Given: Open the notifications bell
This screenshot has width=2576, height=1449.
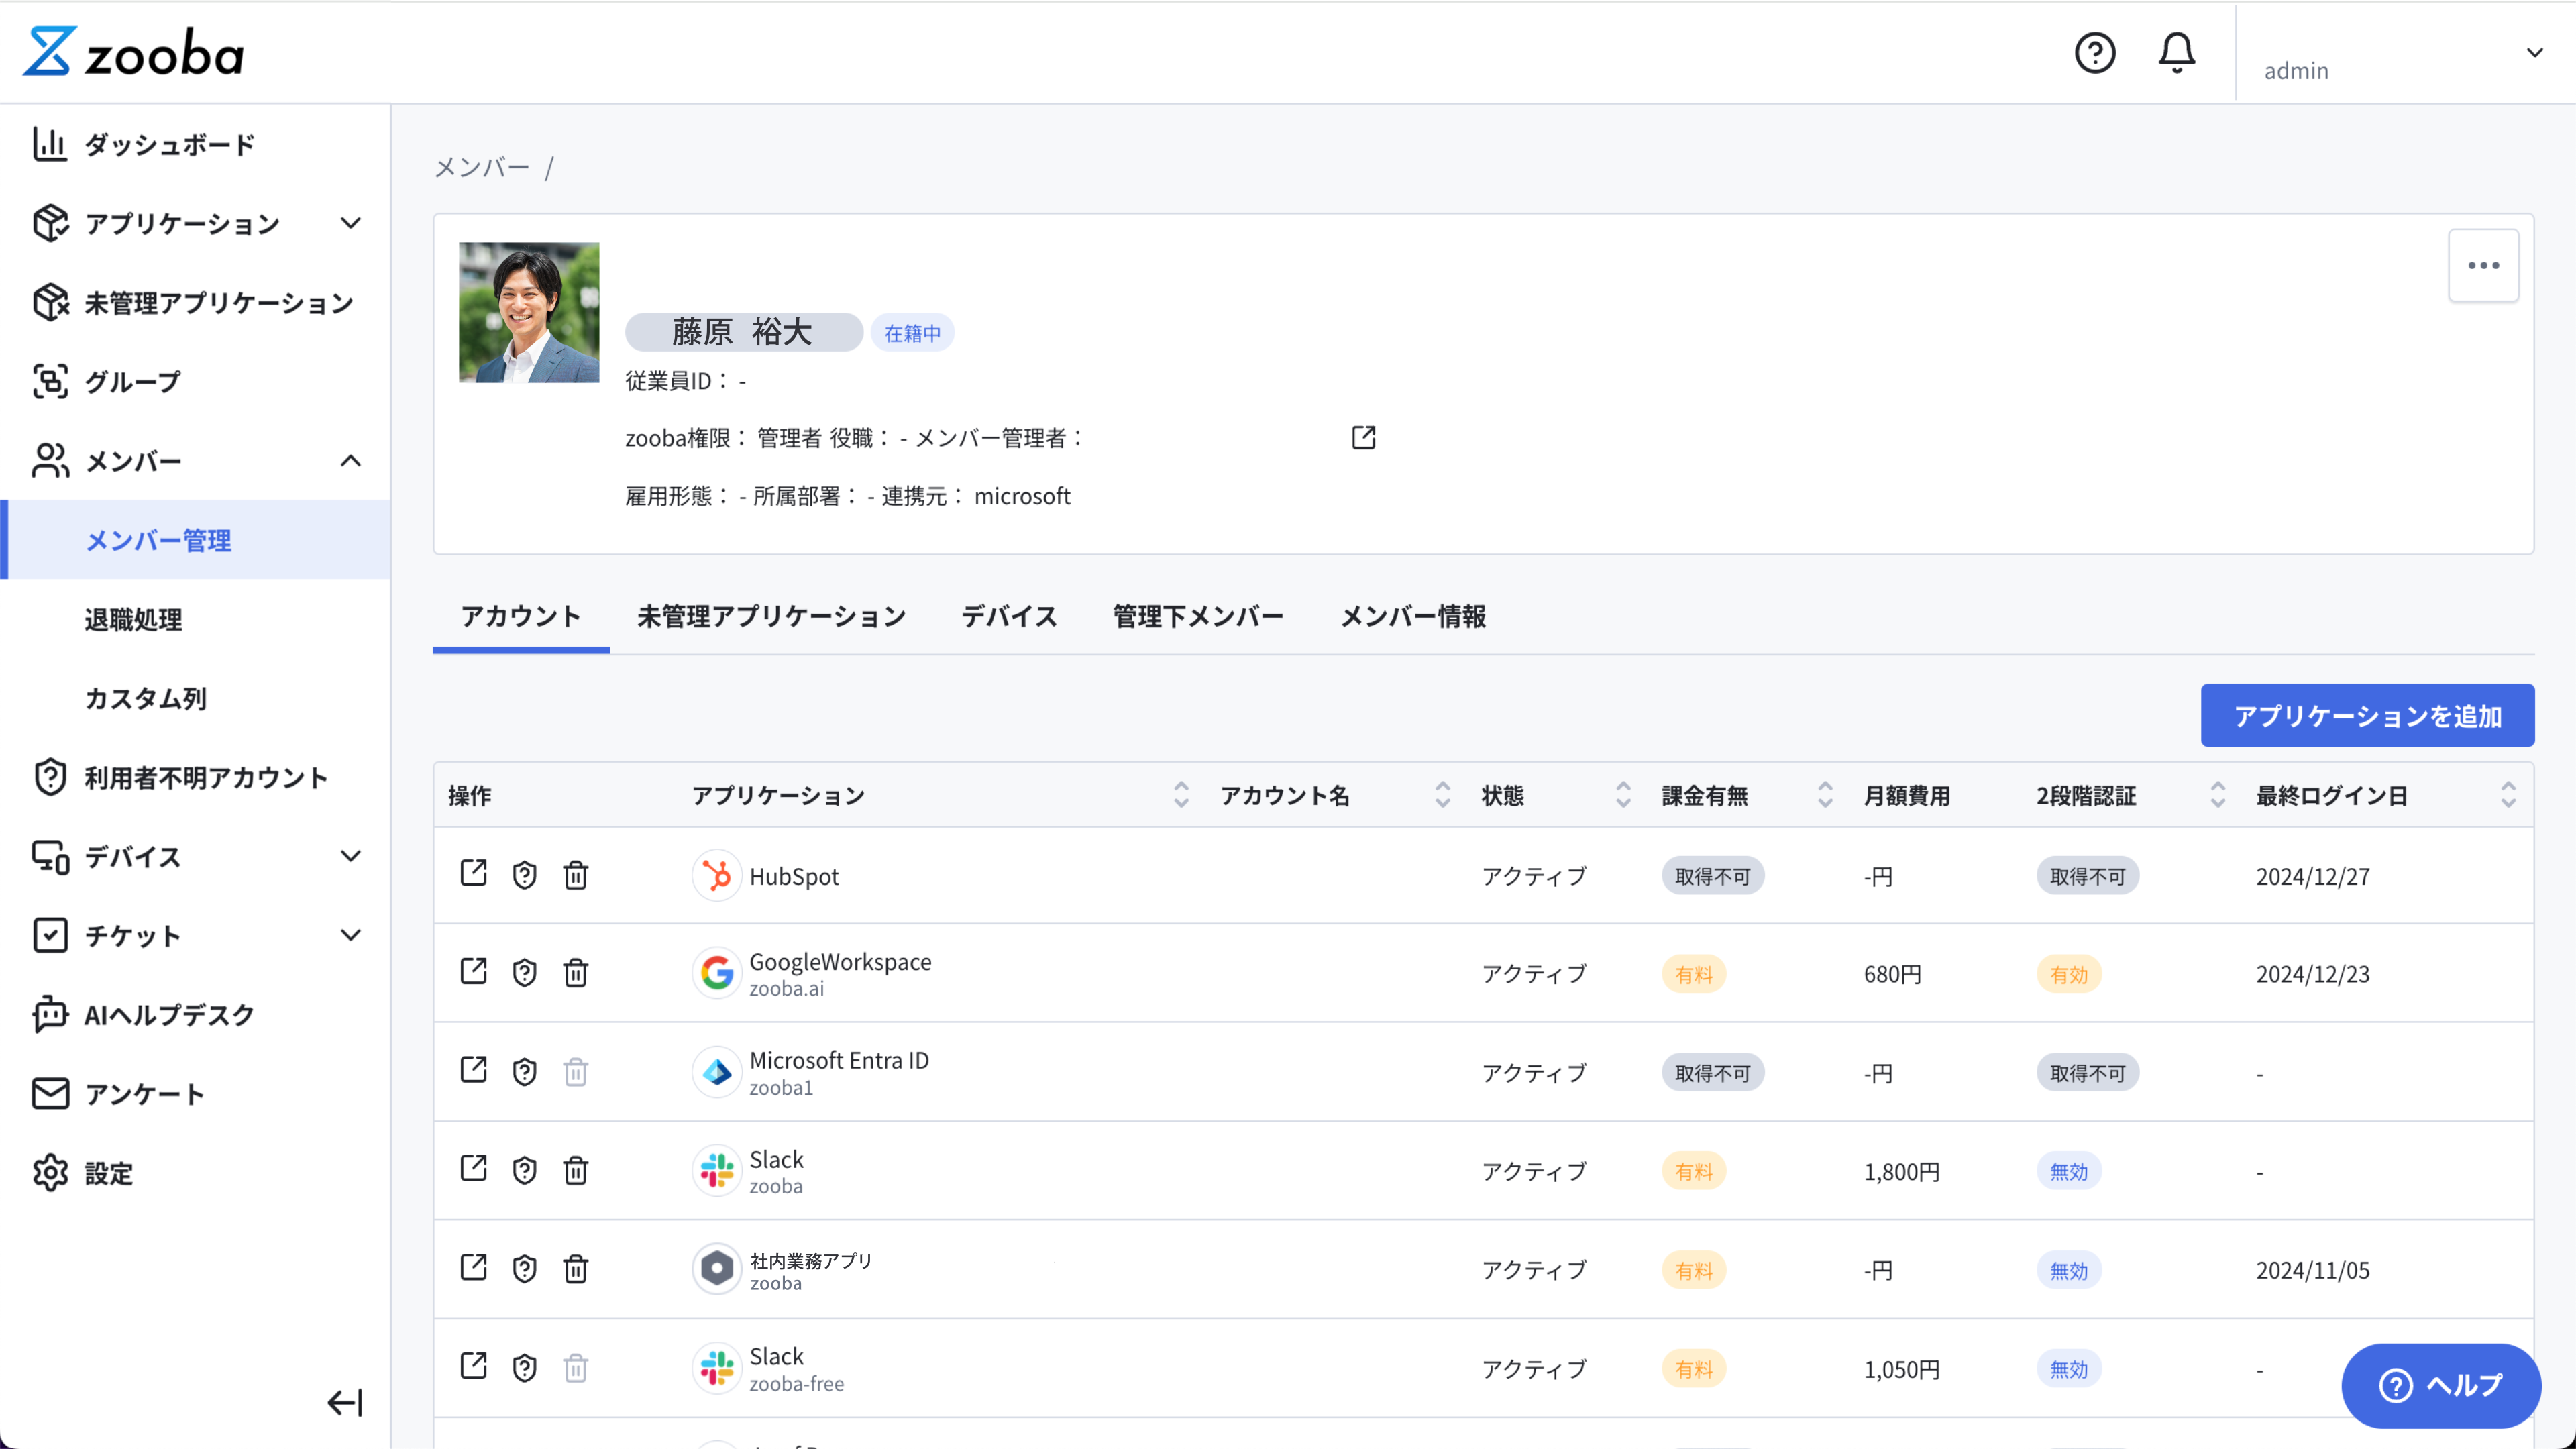Looking at the screenshot, I should [x=2176, y=52].
